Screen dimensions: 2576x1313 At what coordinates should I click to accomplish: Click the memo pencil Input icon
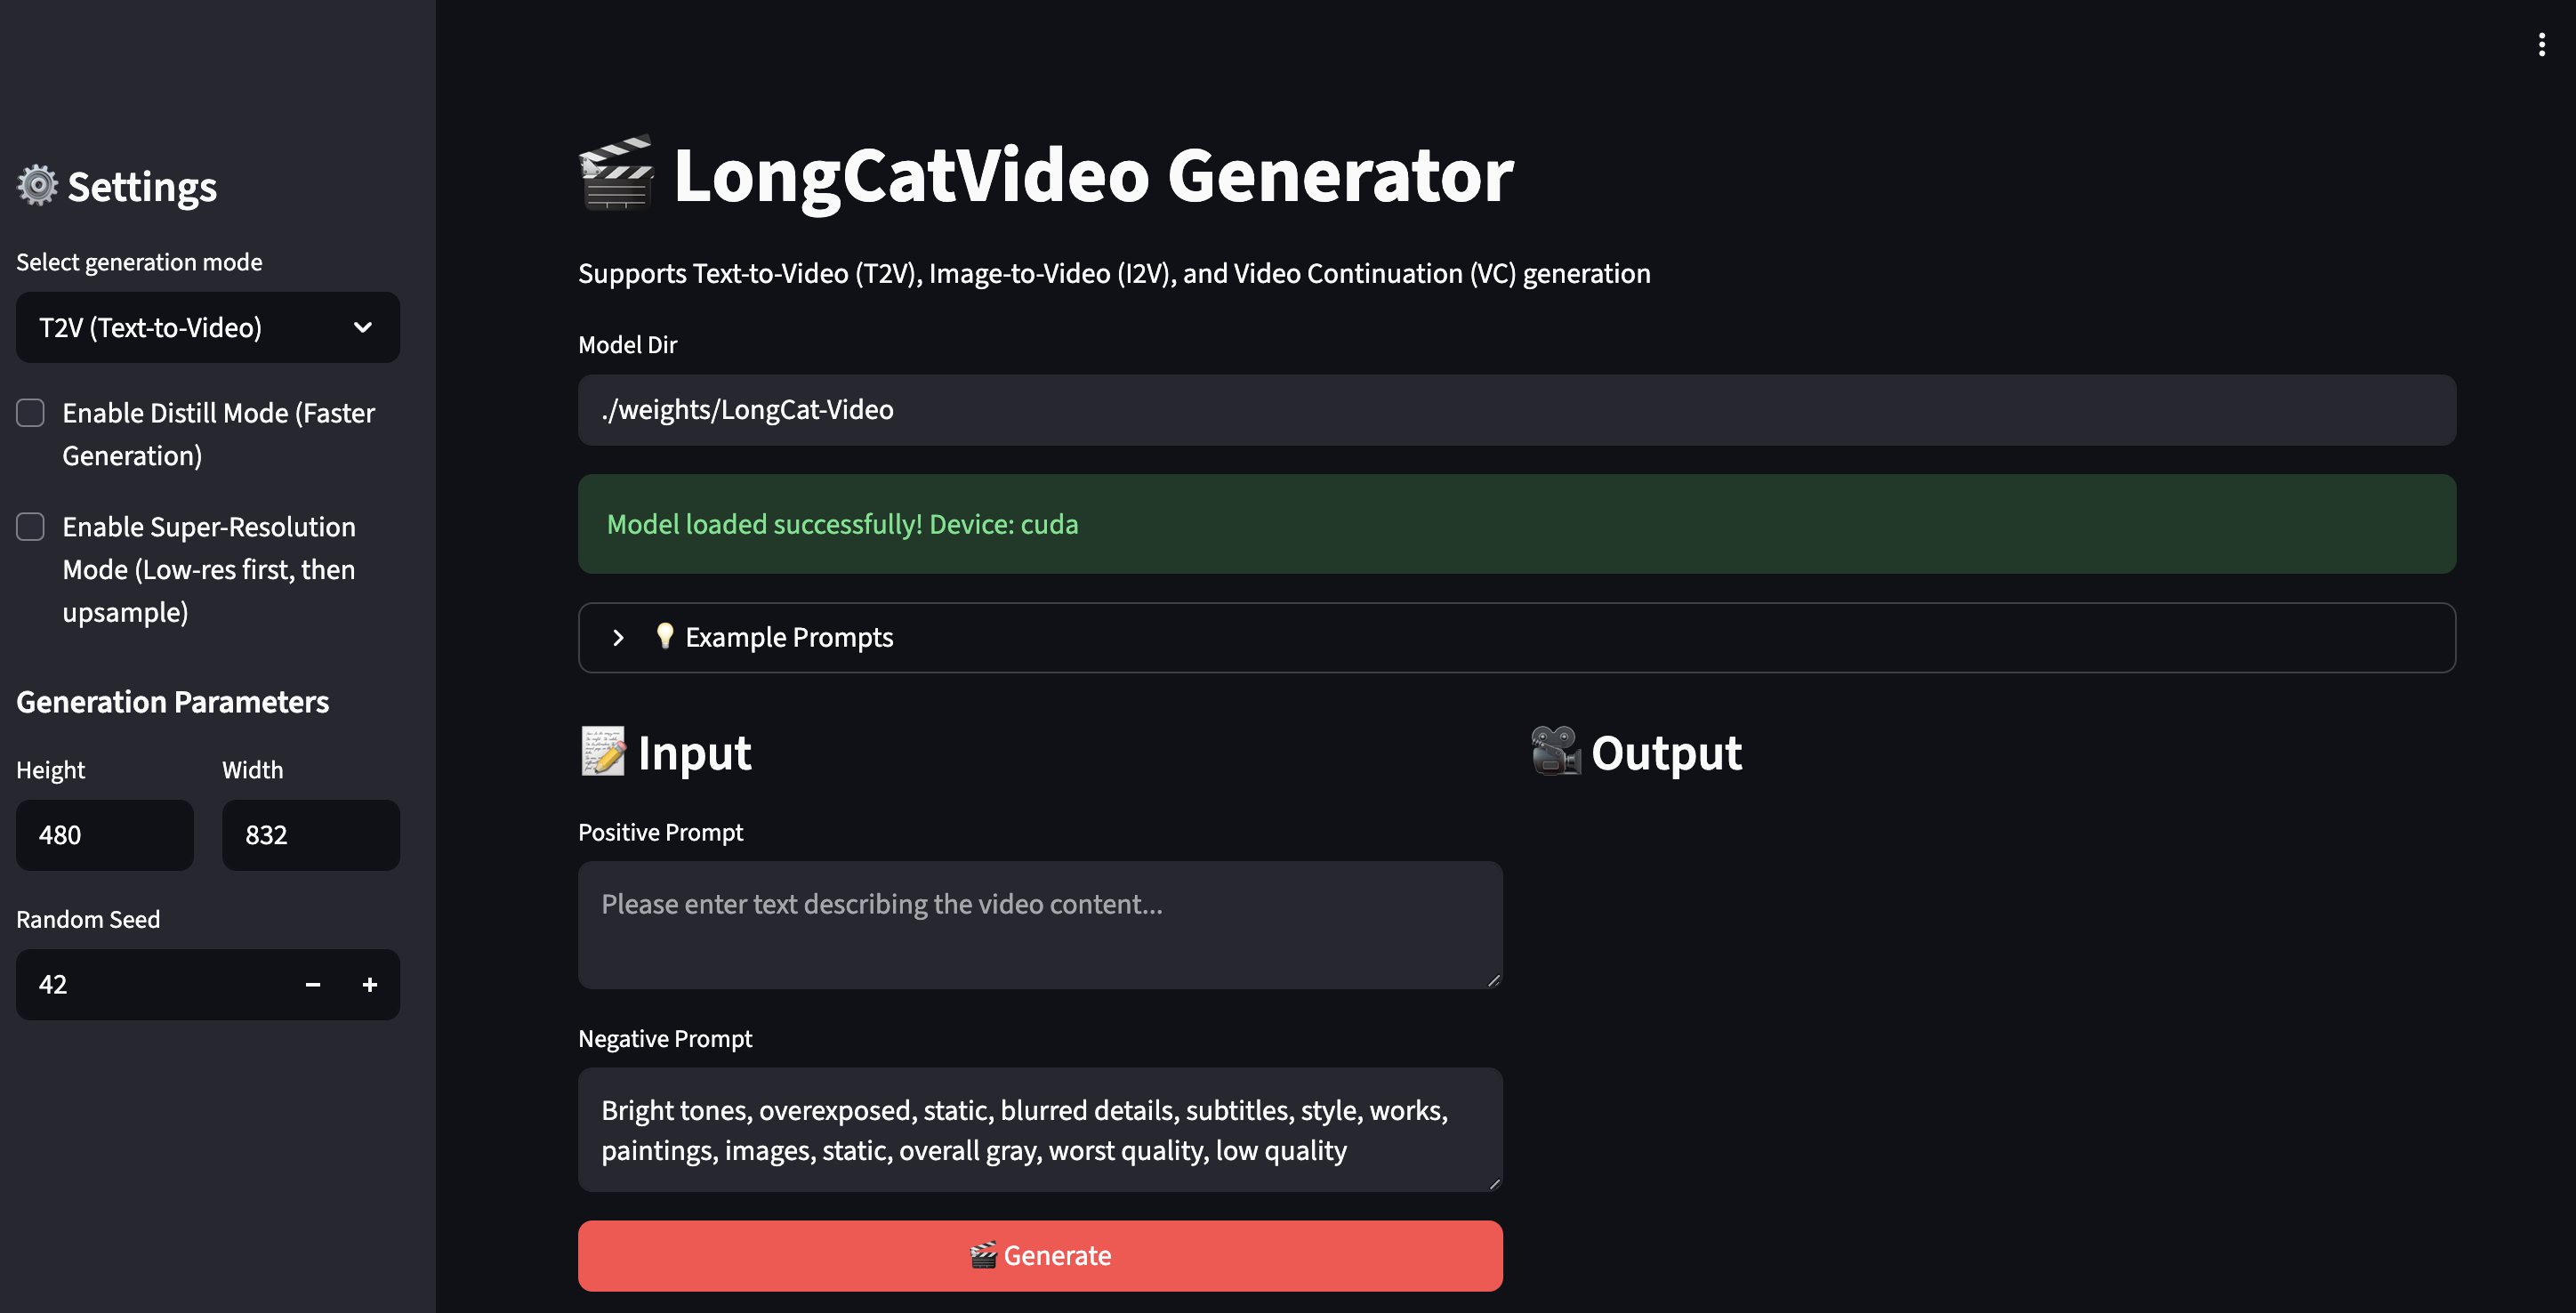click(603, 752)
